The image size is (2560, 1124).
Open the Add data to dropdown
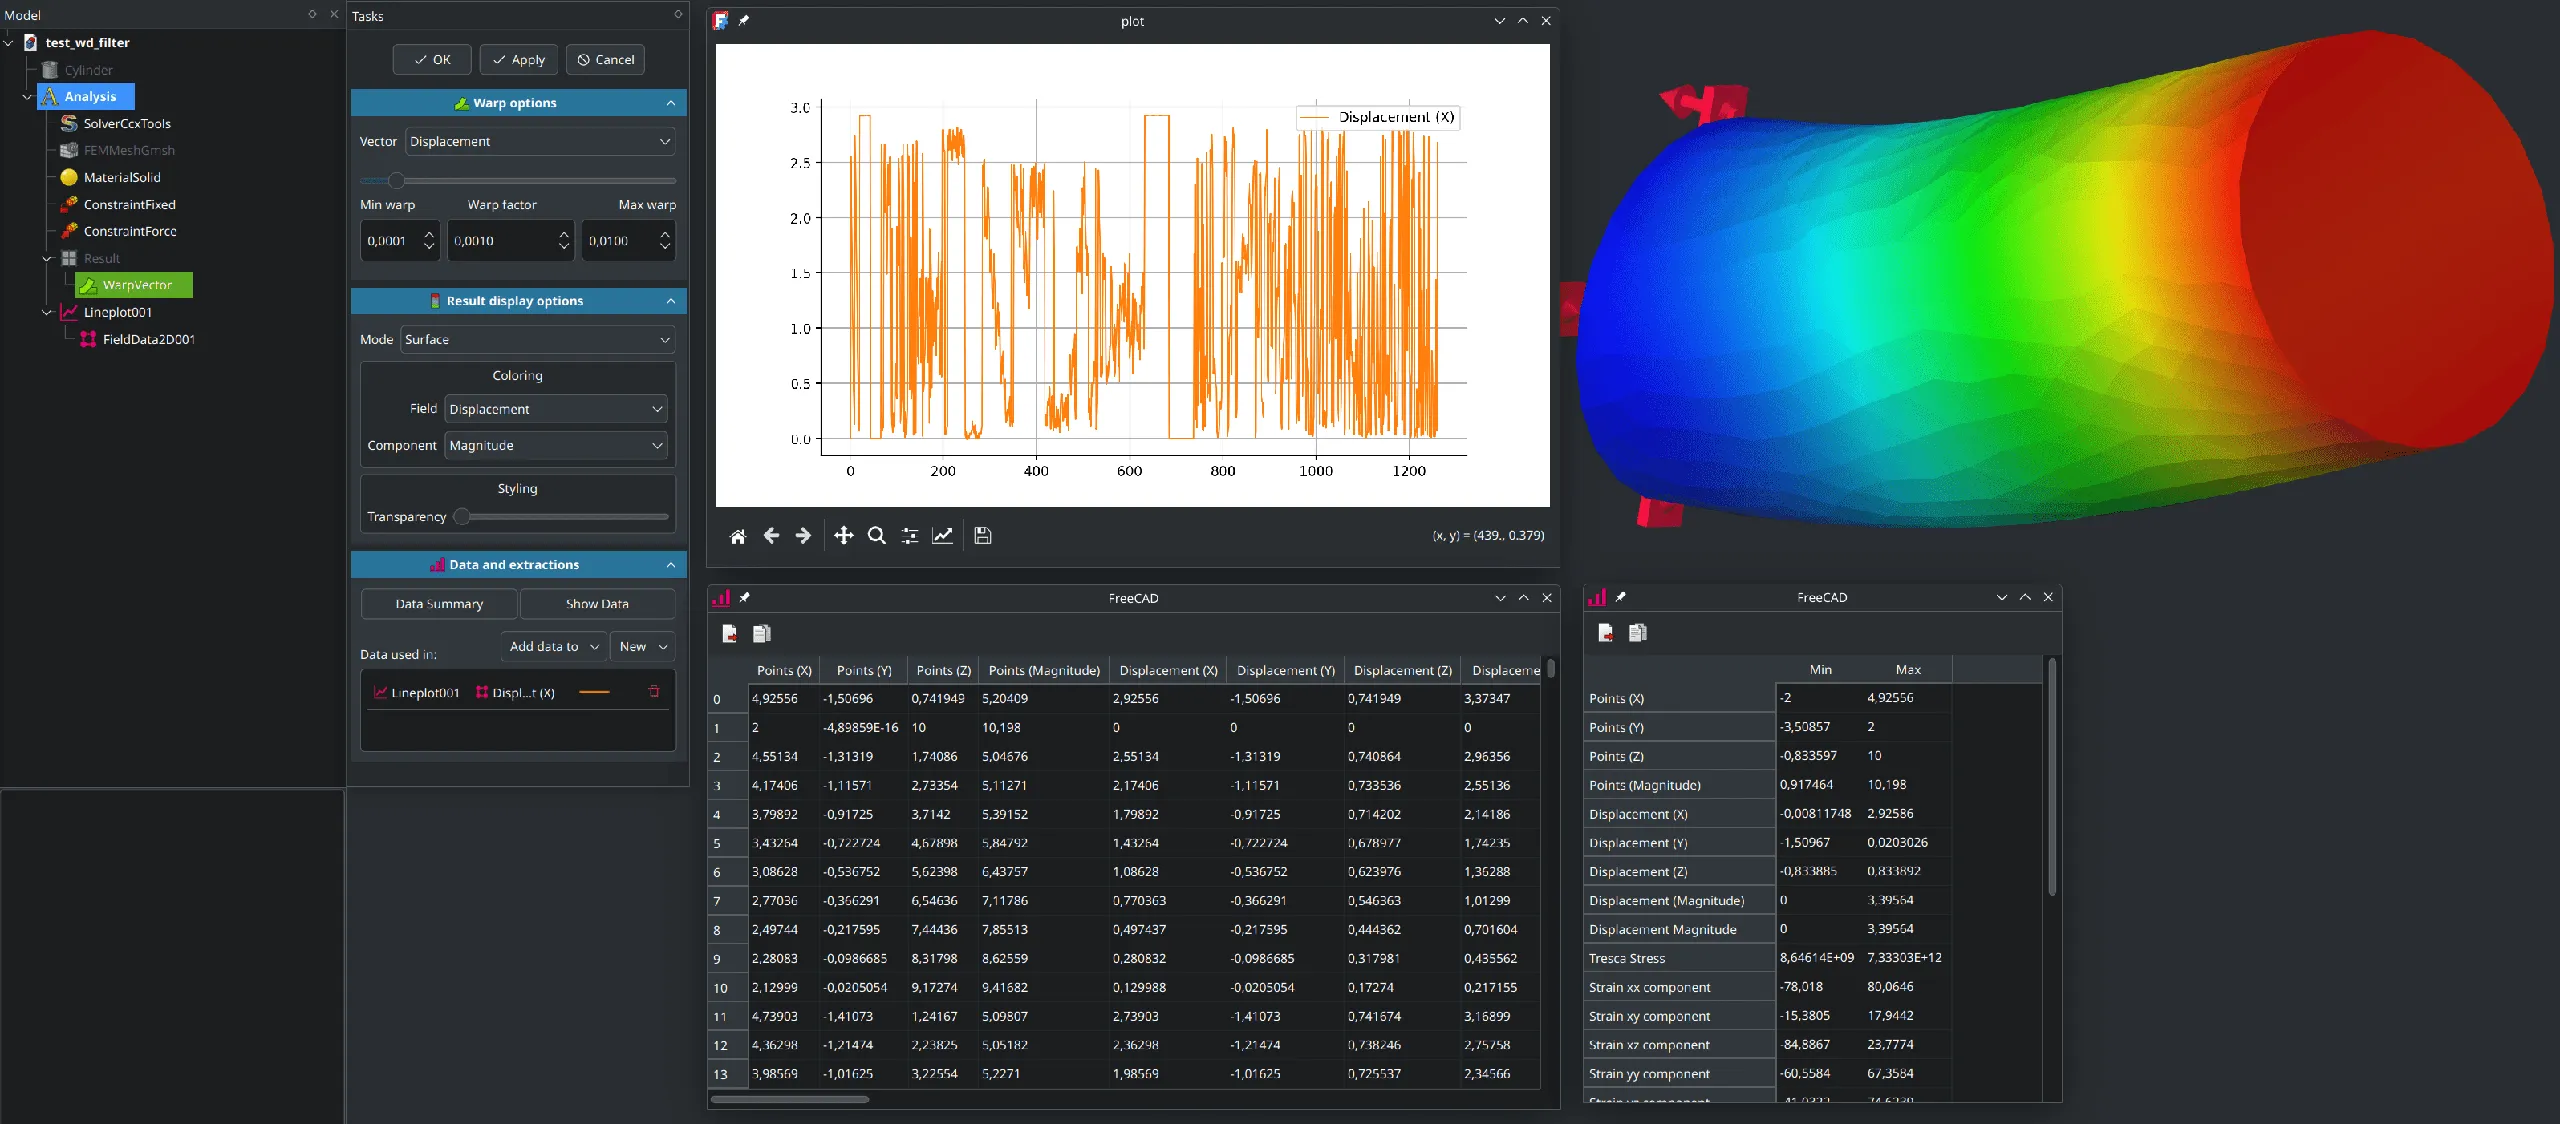tap(554, 647)
